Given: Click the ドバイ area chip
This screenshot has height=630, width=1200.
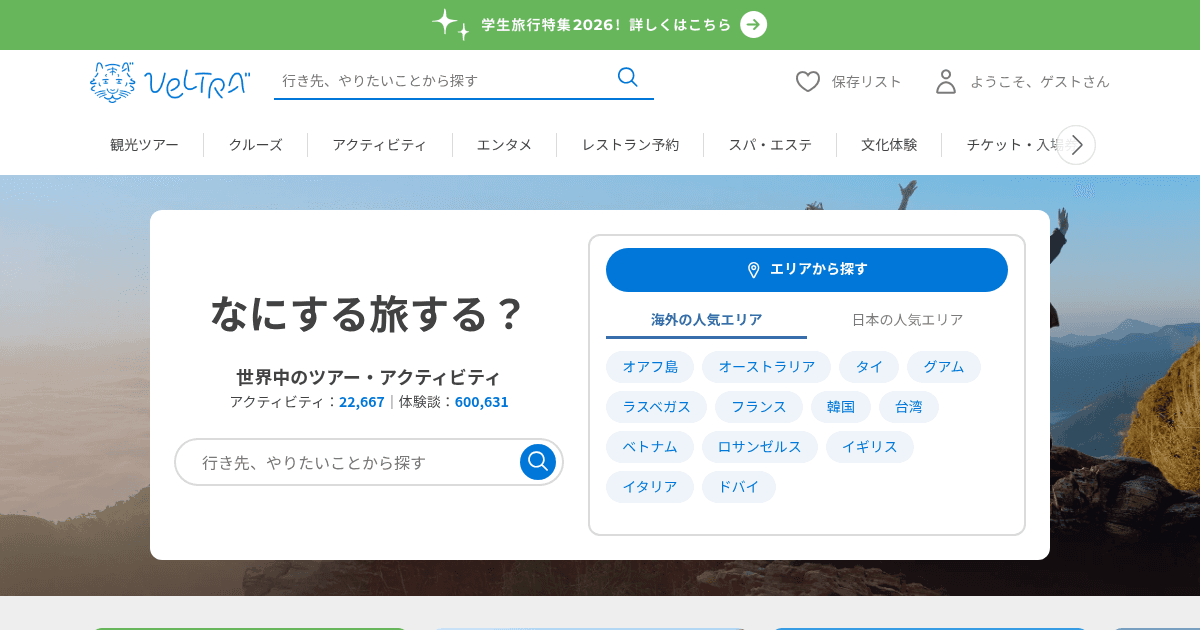Looking at the screenshot, I should (738, 487).
